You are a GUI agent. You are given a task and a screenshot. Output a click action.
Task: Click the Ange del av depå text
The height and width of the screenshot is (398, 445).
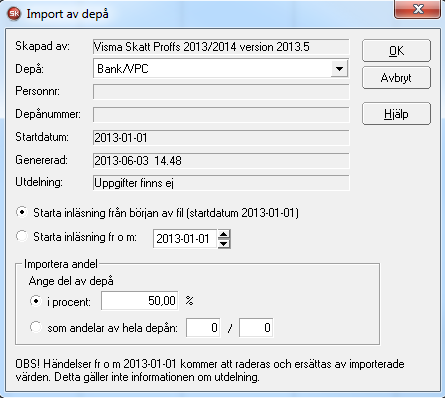point(71,281)
